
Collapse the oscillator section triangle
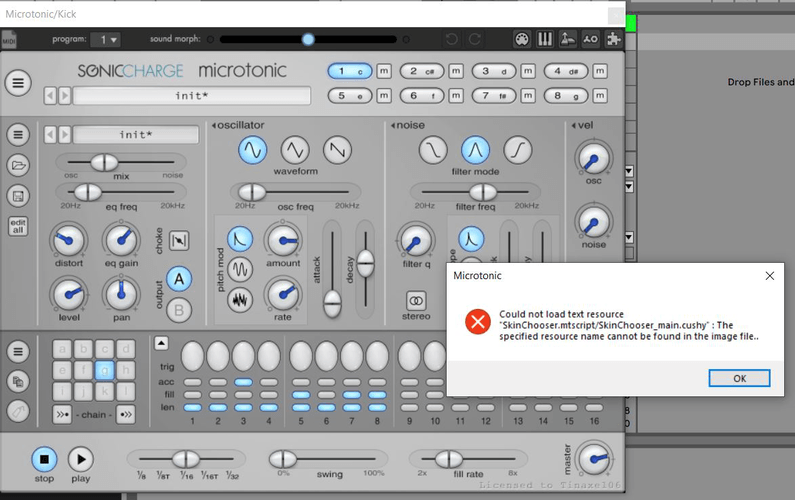point(214,125)
